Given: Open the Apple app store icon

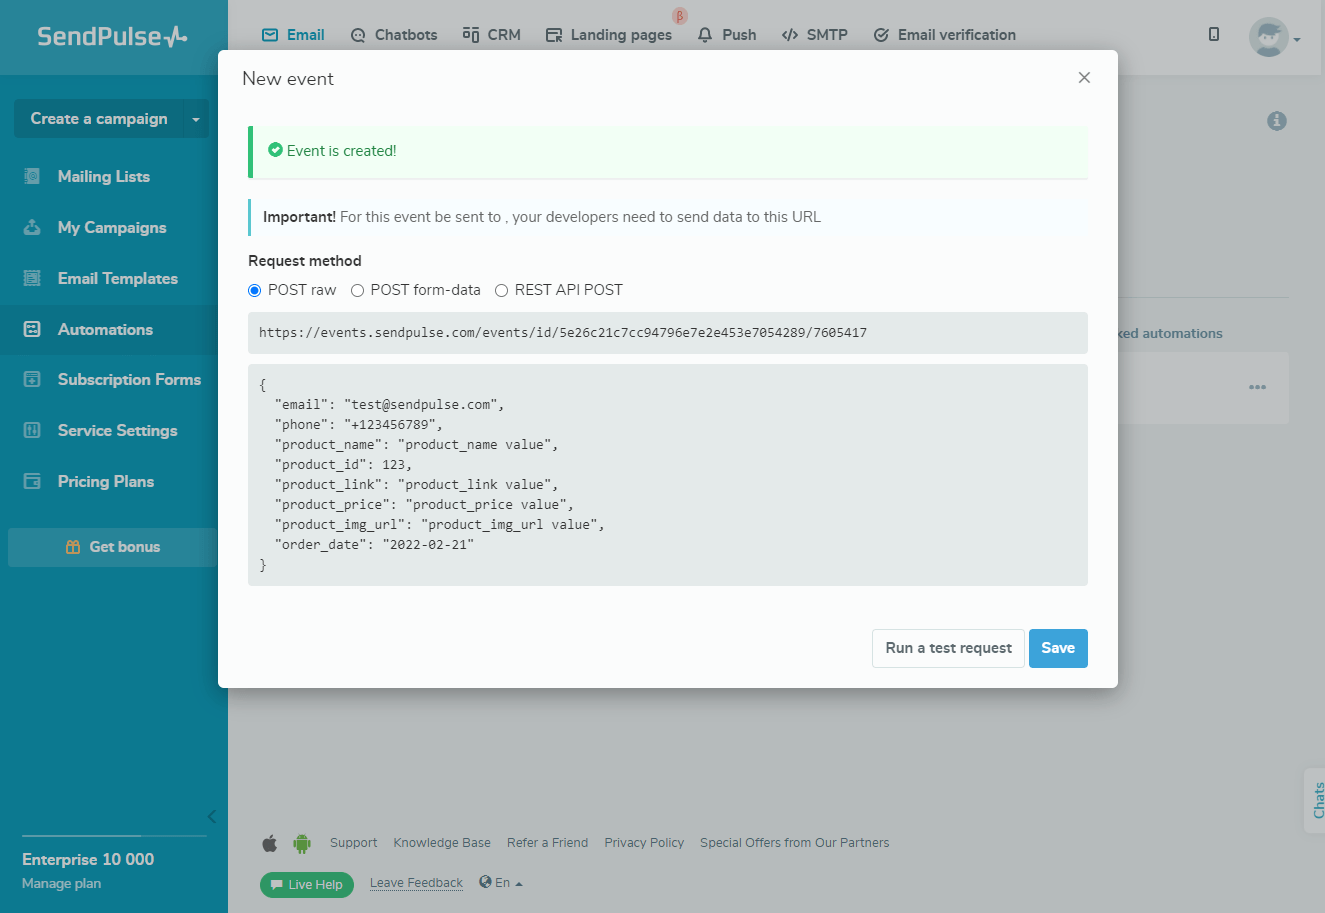Looking at the screenshot, I should click(x=269, y=843).
